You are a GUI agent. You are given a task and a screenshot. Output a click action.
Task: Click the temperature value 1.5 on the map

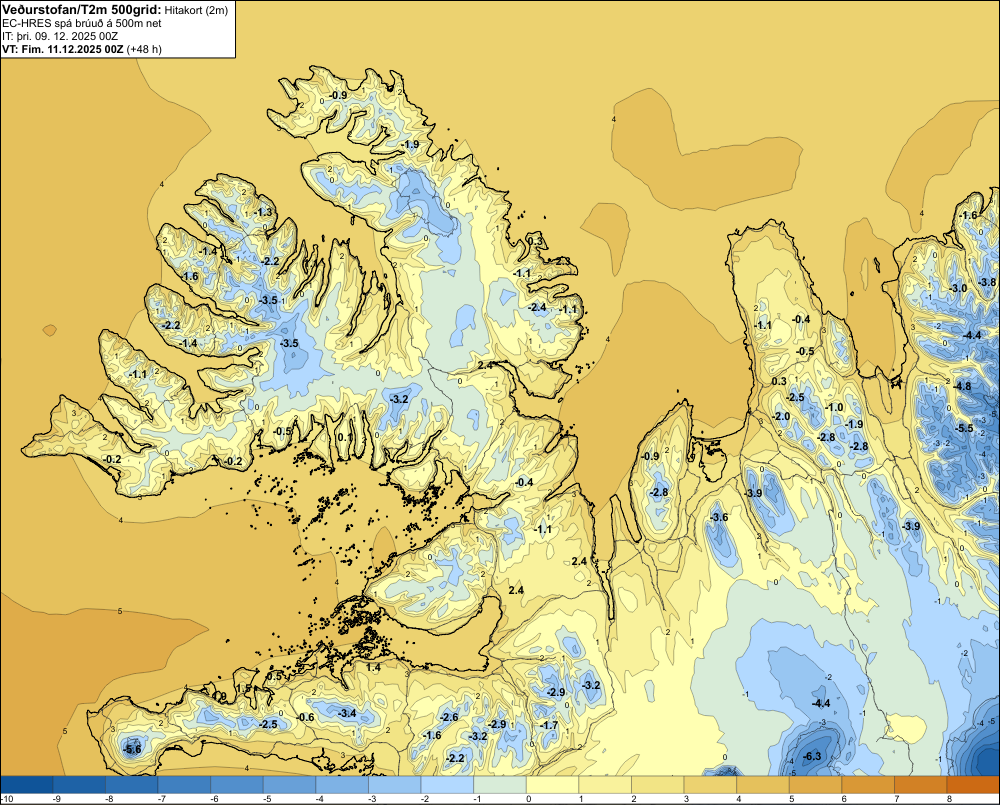pos(244,688)
